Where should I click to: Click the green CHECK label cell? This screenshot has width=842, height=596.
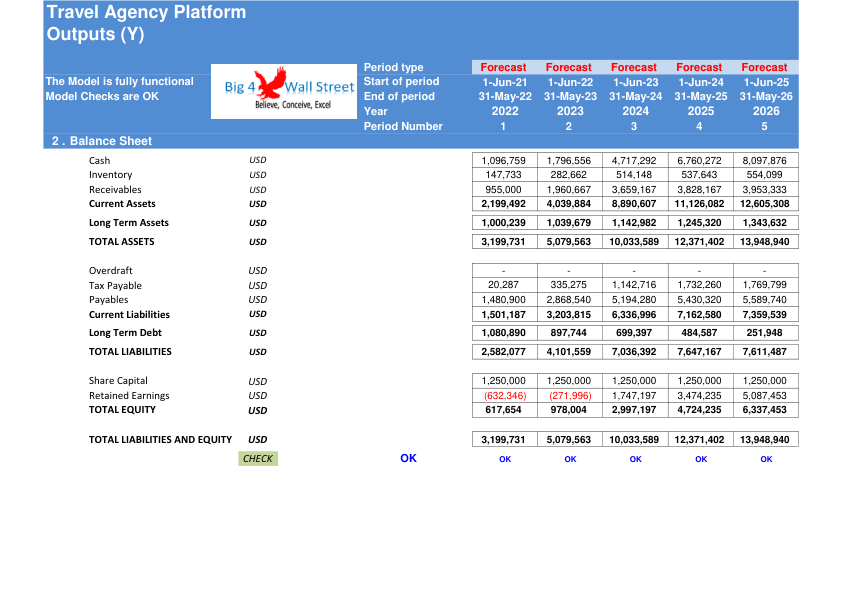[x=258, y=459]
